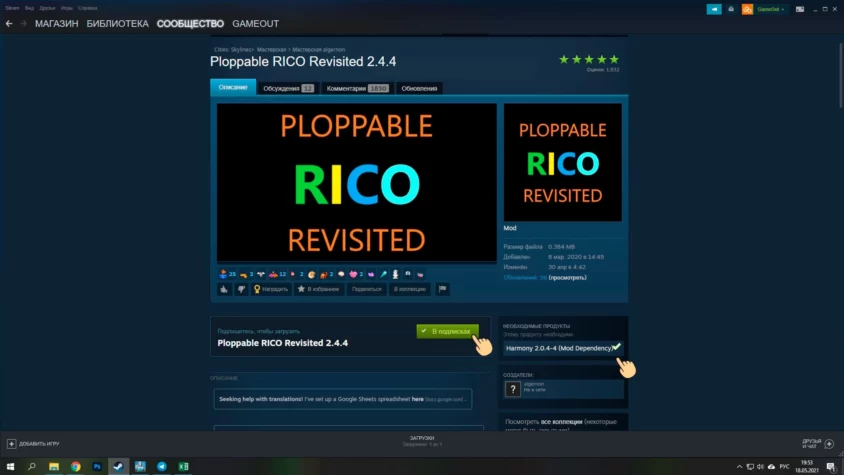Click the award icon with count 12
The image size is (844, 475).
277,274
